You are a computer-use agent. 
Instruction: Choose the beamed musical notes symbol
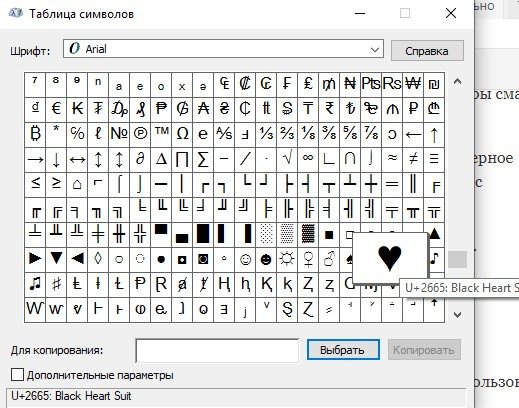coord(35,285)
